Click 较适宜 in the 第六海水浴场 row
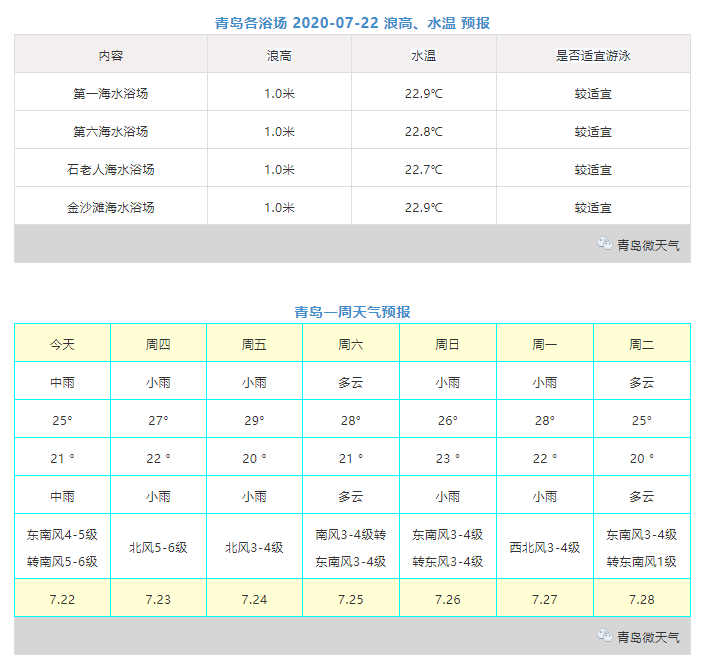This screenshot has height=663, width=706. (593, 132)
